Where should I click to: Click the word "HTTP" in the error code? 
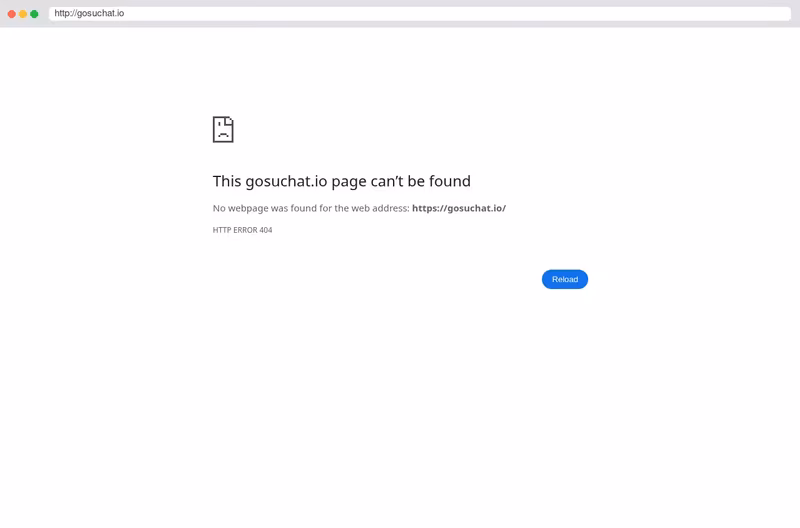pos(222,230)
